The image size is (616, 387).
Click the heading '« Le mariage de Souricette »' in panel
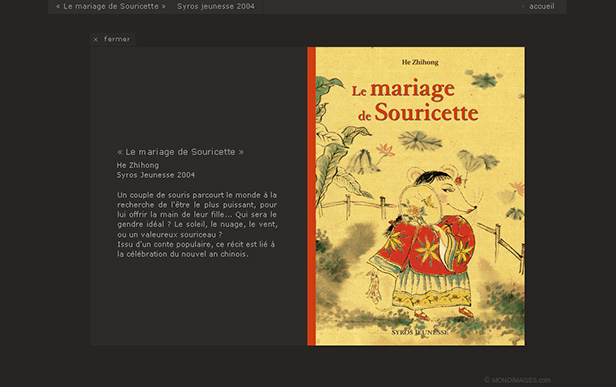tap(180, 152)
